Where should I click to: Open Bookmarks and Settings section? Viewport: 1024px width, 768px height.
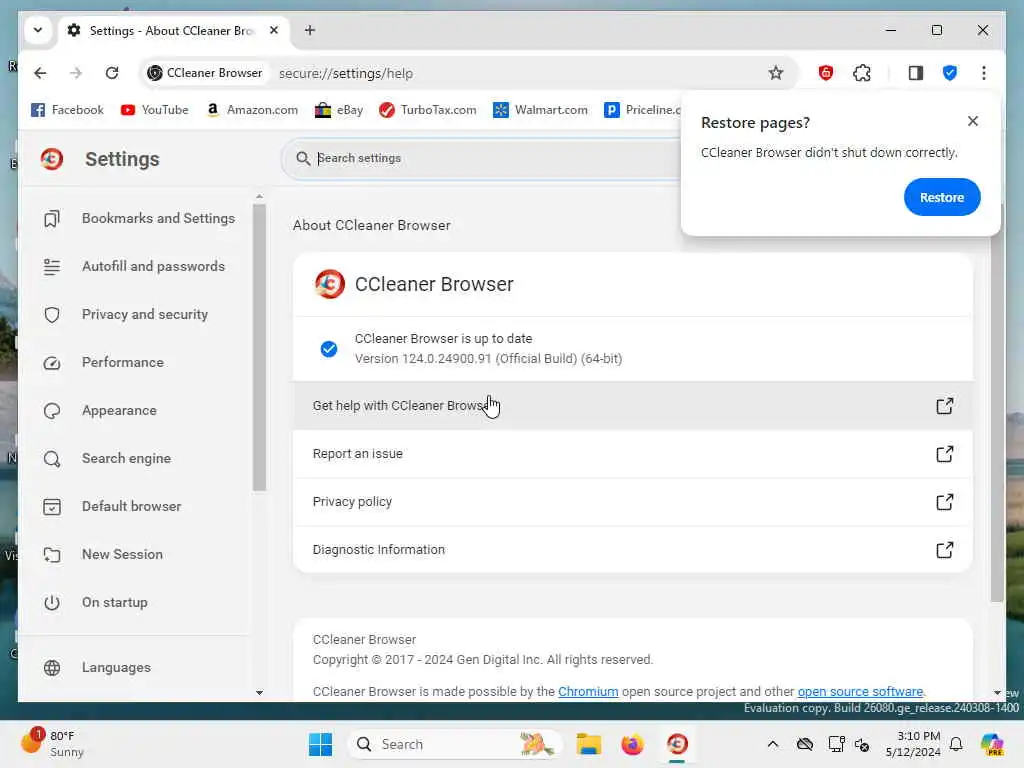(x=137, y=218)
